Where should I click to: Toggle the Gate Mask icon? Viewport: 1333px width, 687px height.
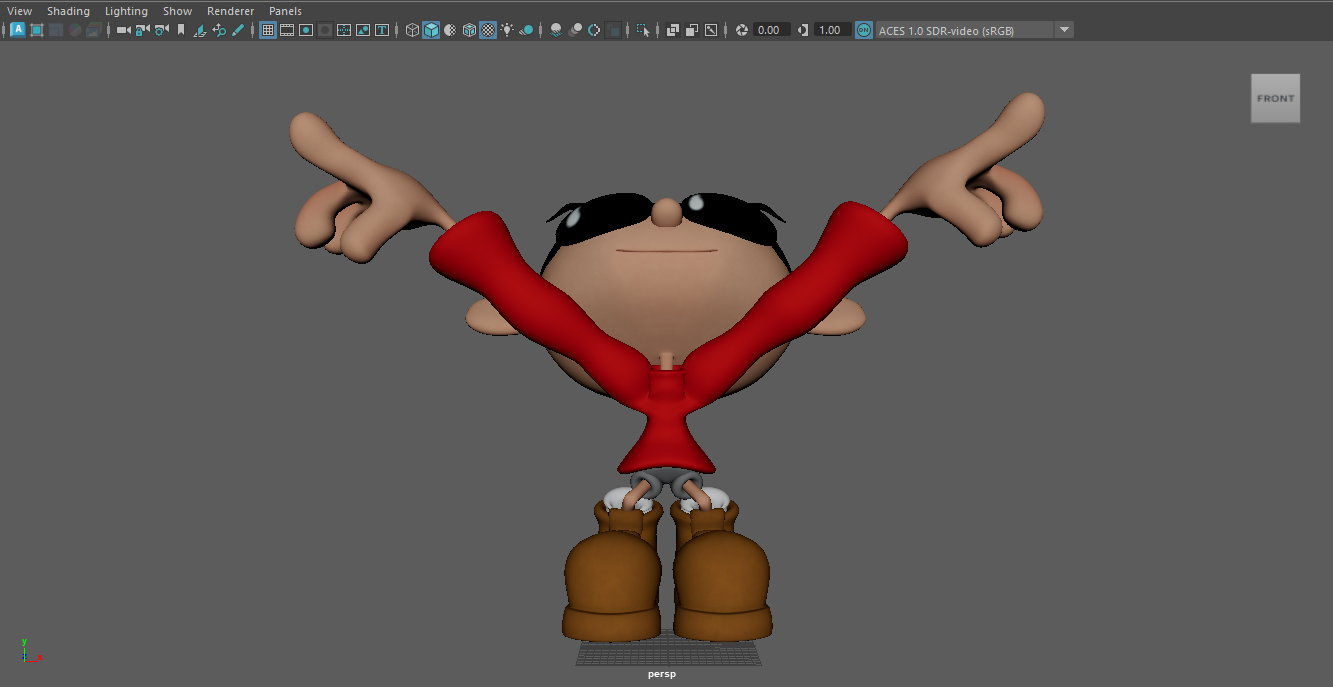pos(325,30)
